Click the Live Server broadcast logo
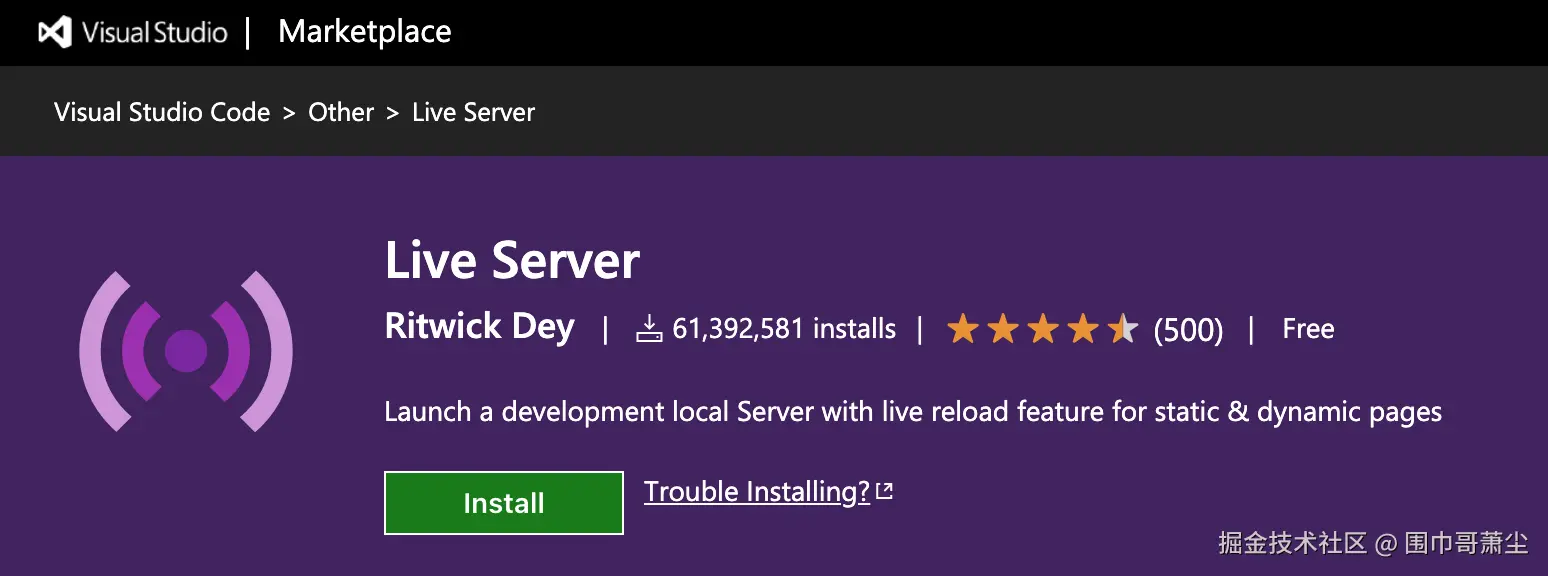This screenshot has width=1548, height=576. (x=185, y=351)
